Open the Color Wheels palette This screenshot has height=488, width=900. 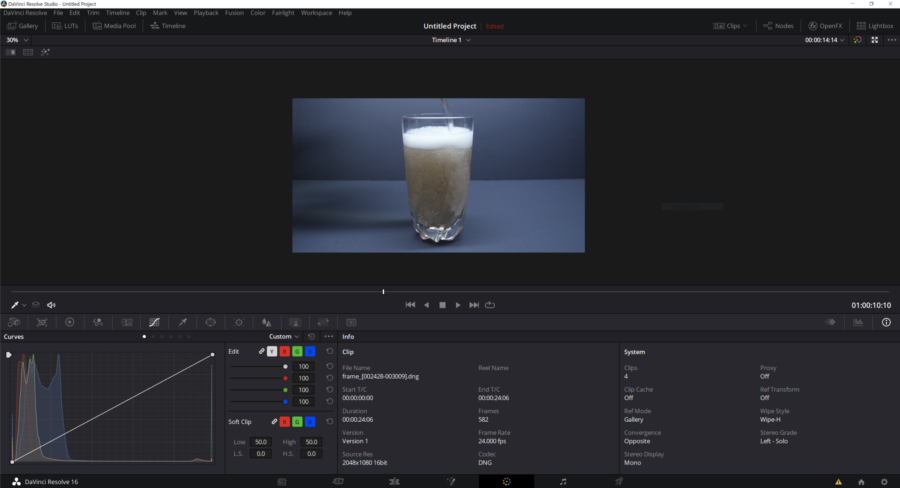(x=70, y=323)
